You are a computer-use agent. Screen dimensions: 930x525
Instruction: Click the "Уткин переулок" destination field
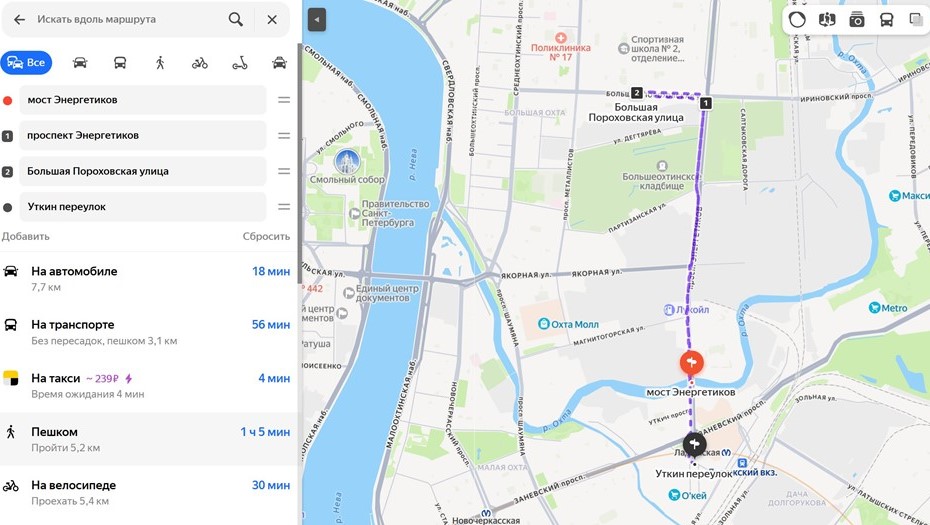click(x=143, y=207)
